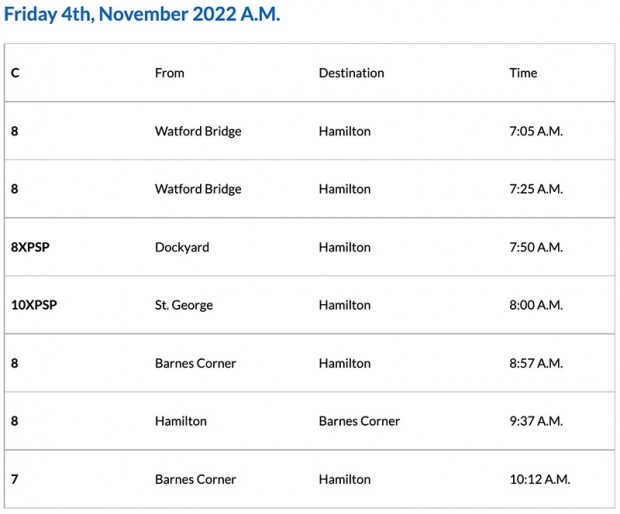Viewport: 620px width, 514px height.
Task: Click Barnes Corner in the Destination column
Action: point(359,421)
